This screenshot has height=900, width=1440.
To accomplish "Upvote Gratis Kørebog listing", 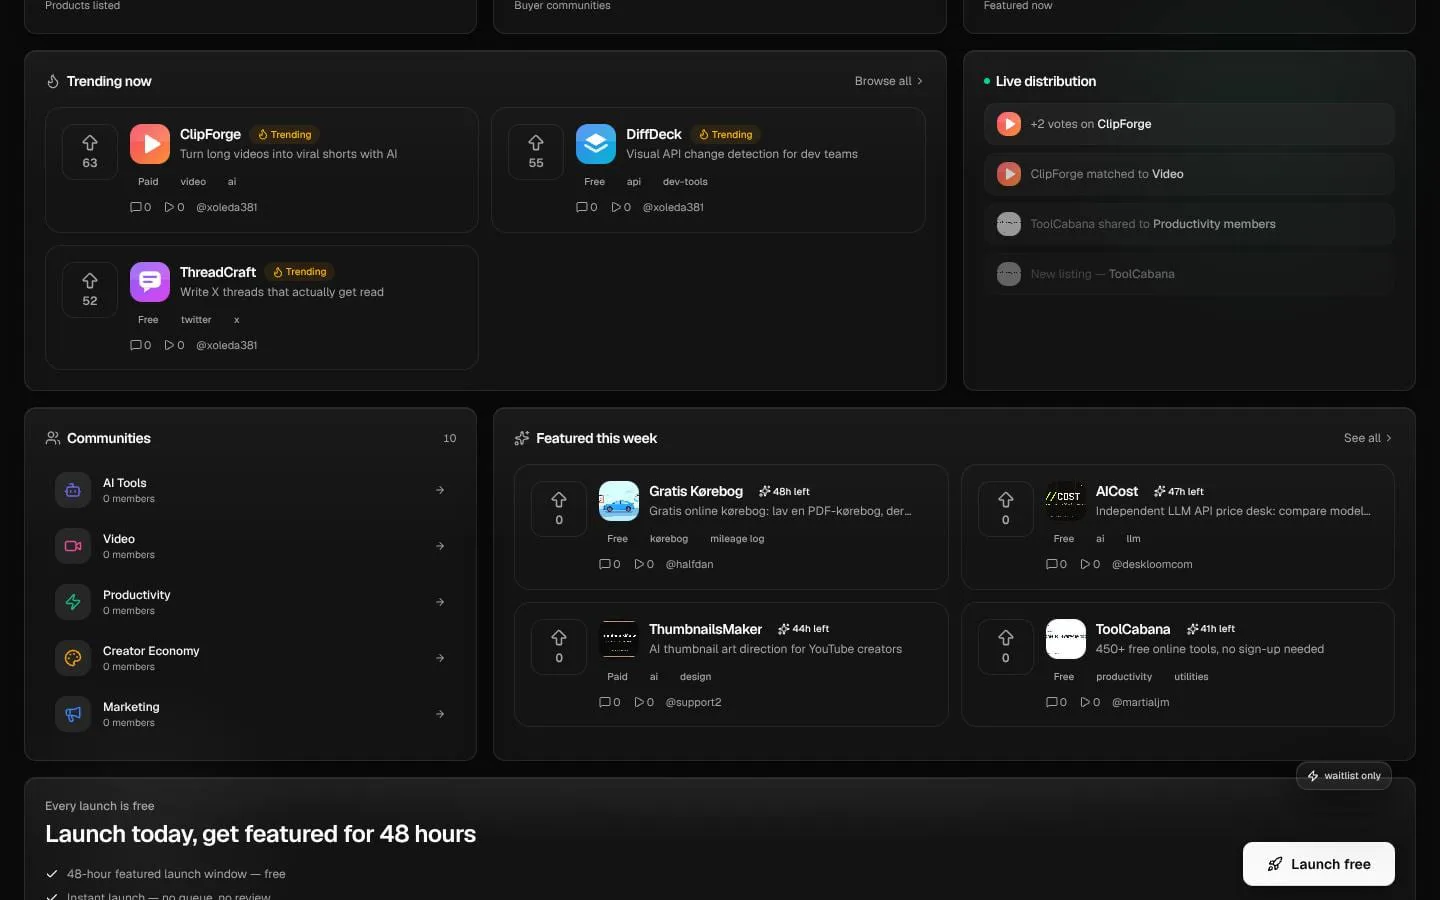I will pos(559,509).
